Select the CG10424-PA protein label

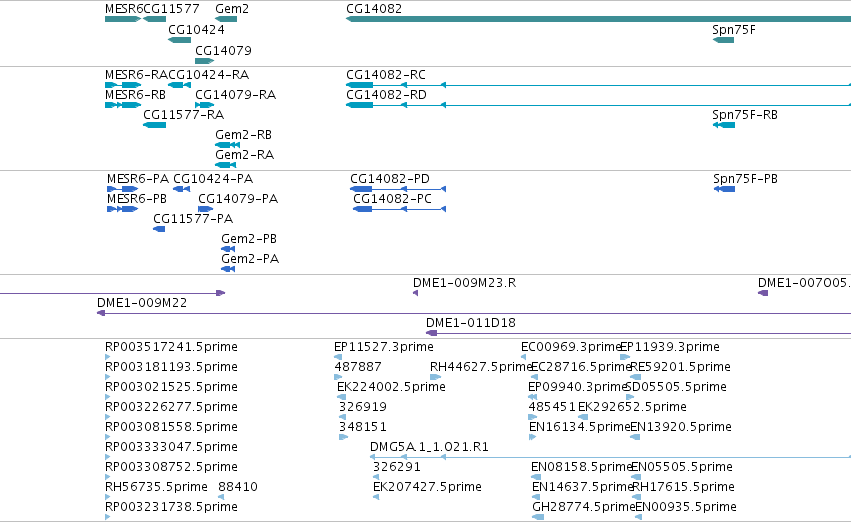point(213,179)
